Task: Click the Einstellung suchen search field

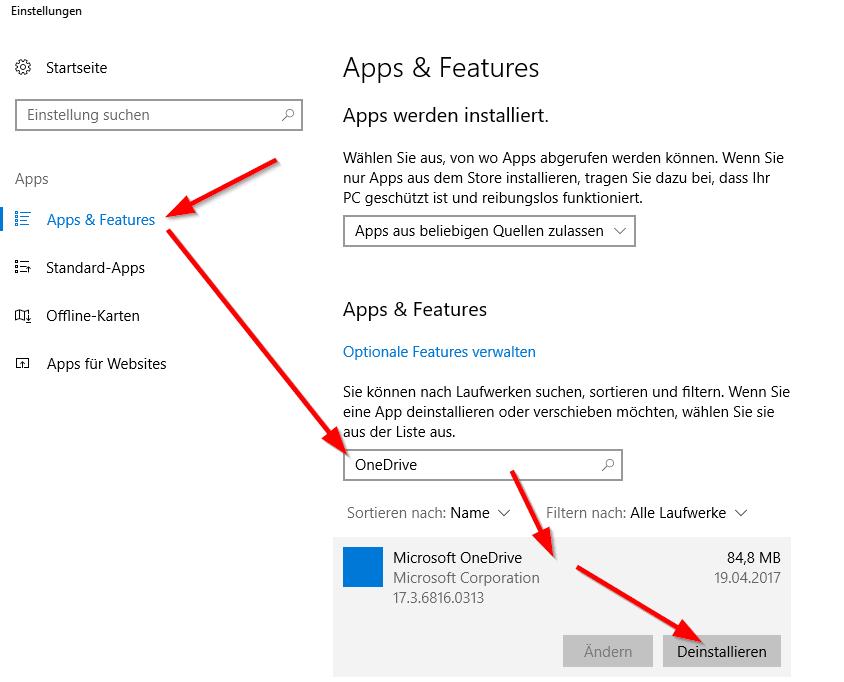Action: (159, 115)
